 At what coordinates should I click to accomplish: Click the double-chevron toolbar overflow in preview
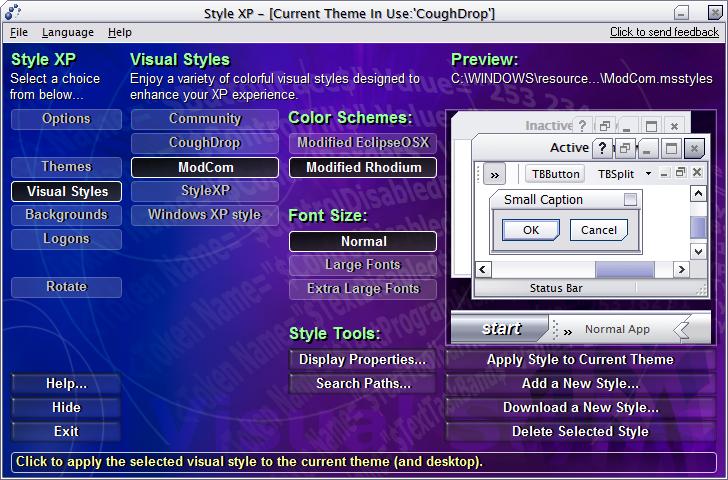494,175
